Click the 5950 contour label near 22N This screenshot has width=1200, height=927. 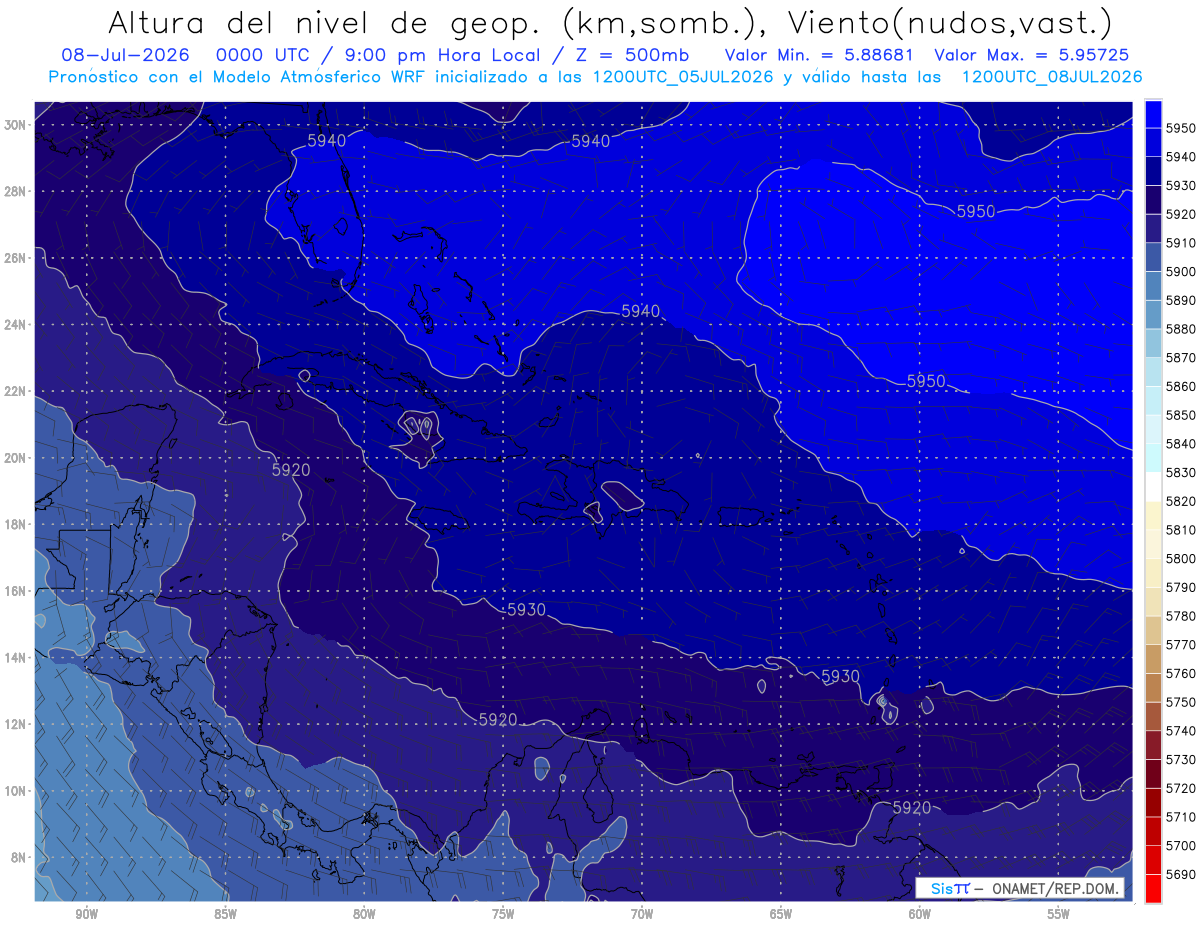(x=926, y=381)
